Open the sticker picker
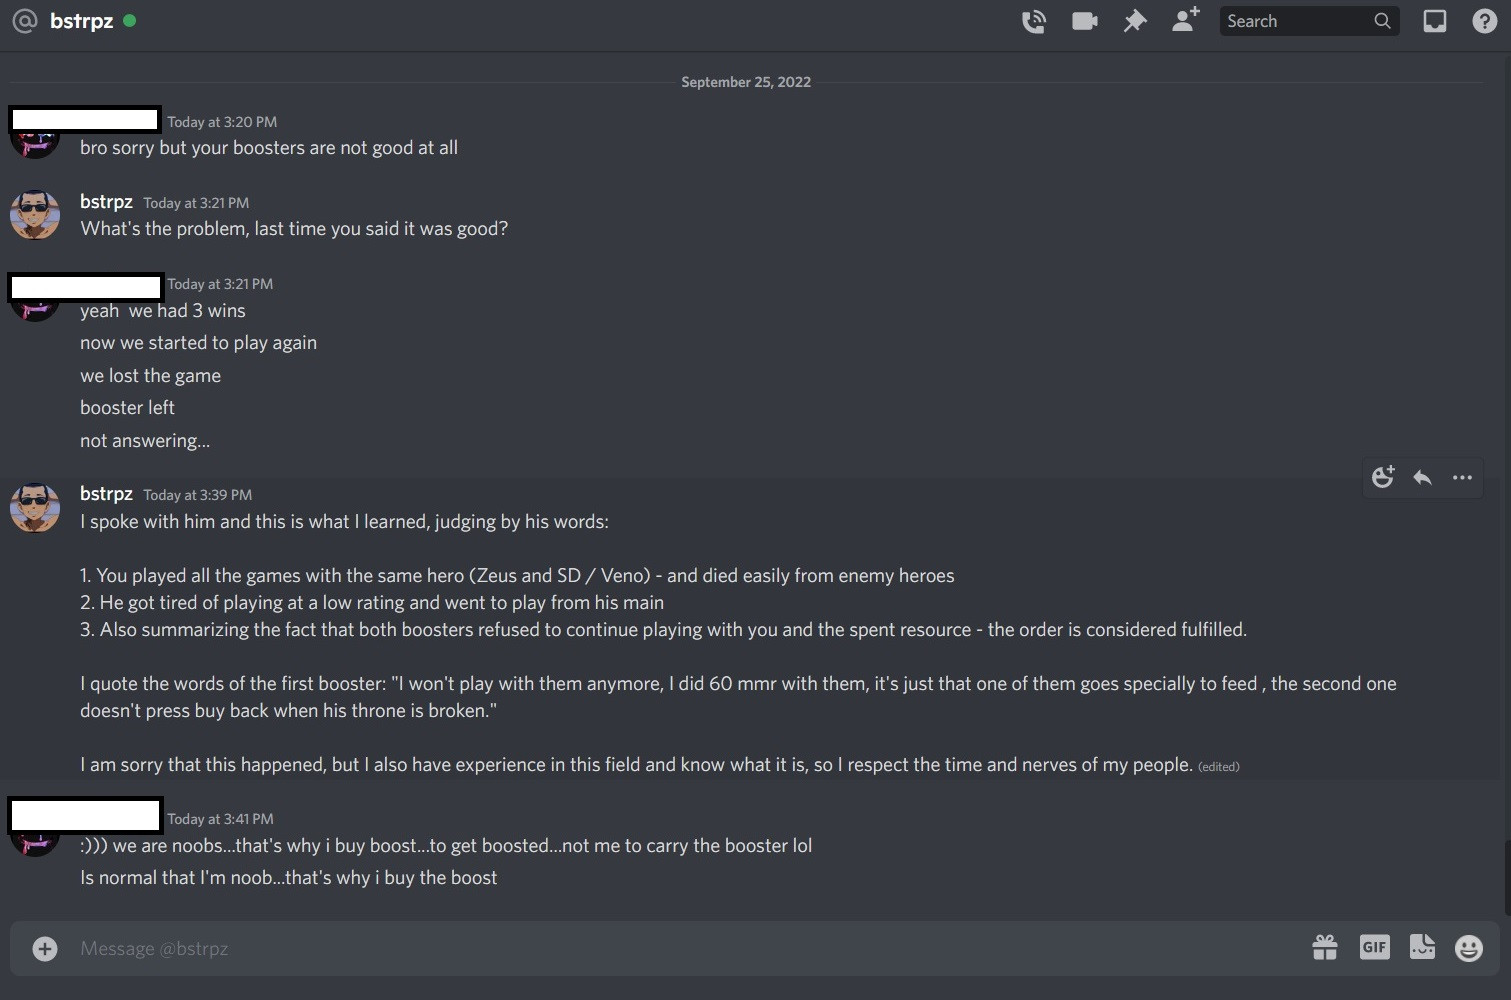The height and width of the screenshot is (1000, 1511). pos(1422,947)
